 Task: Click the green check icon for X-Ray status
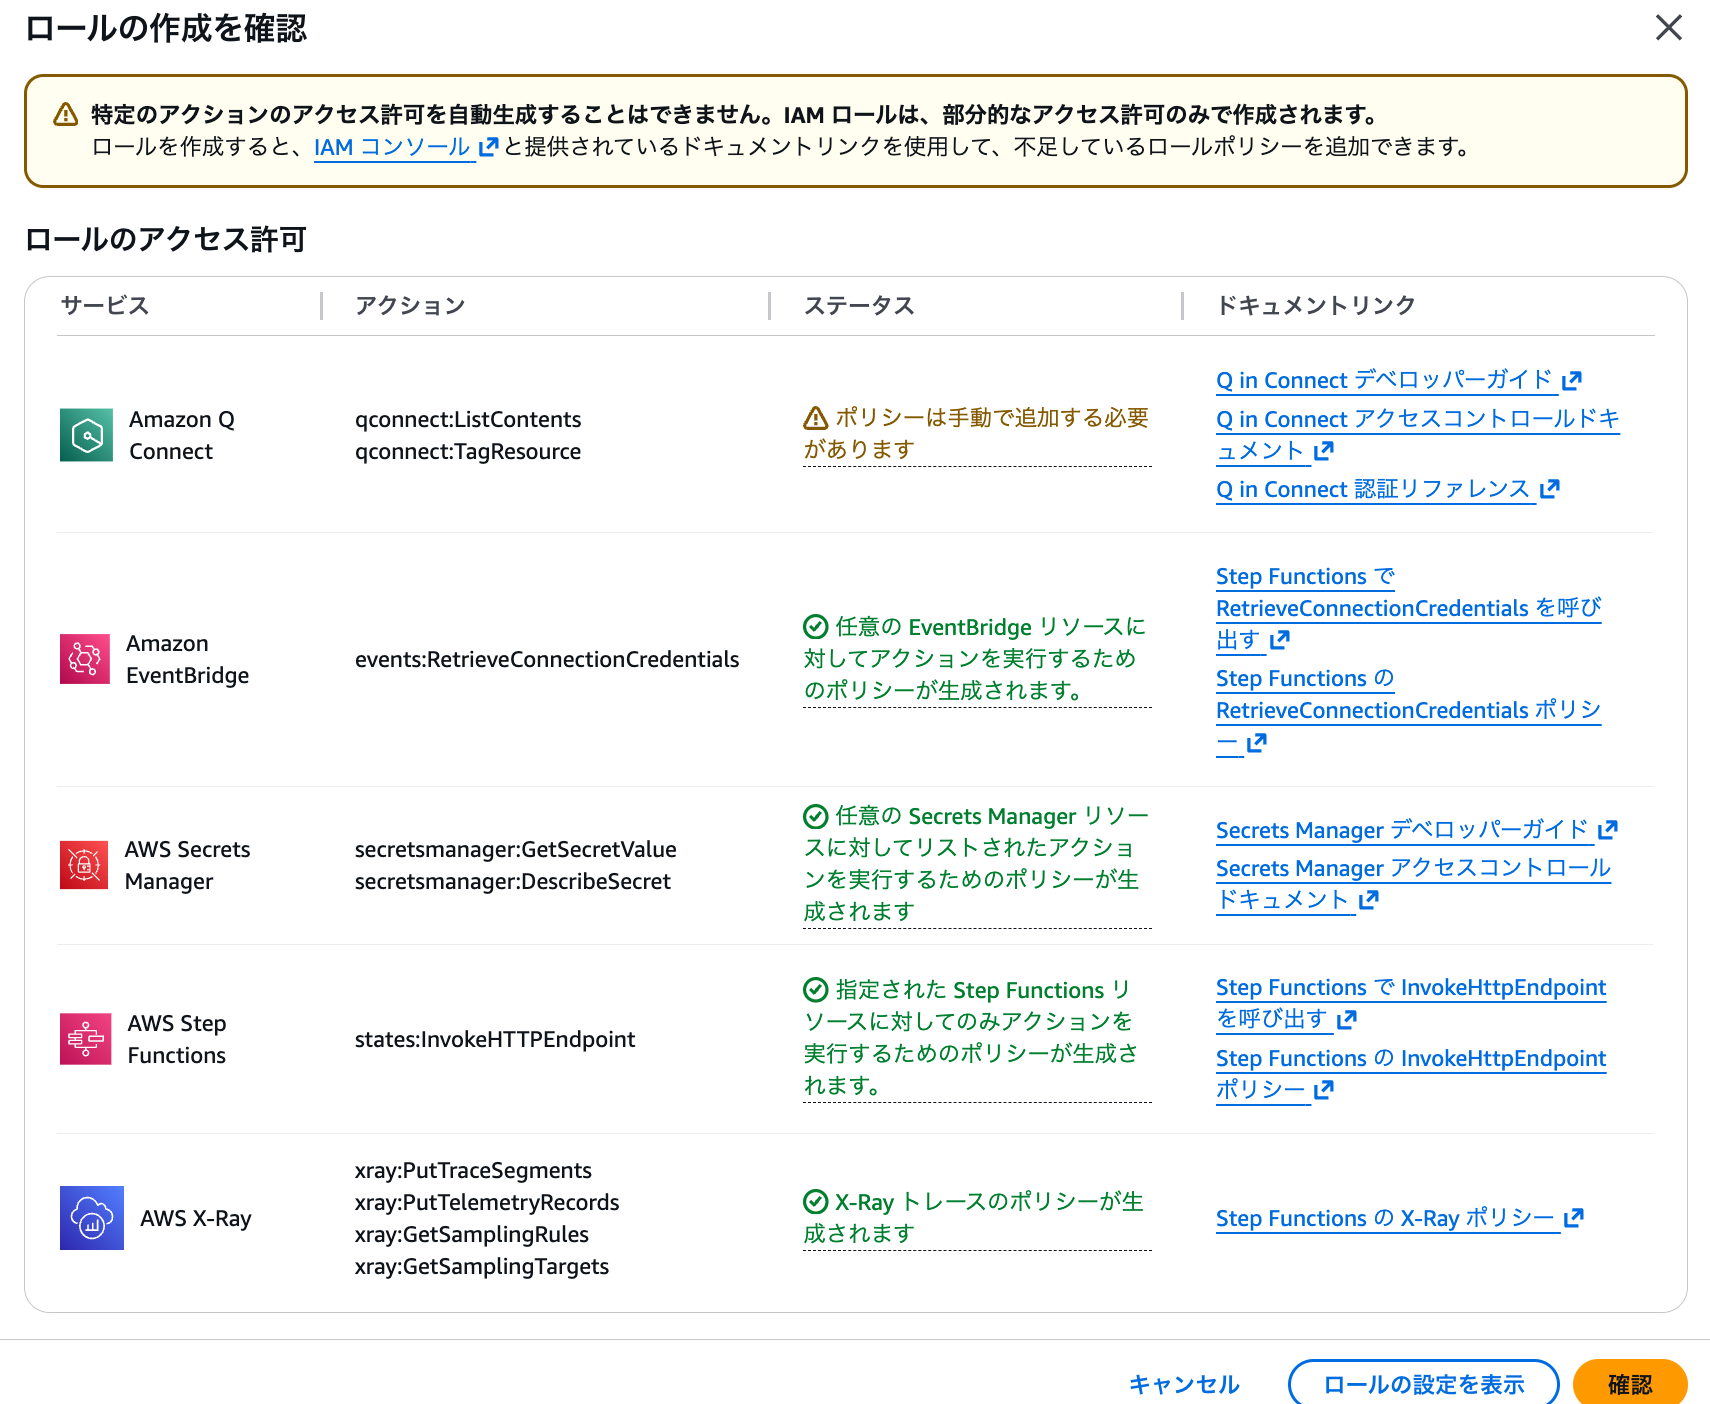814,1202
